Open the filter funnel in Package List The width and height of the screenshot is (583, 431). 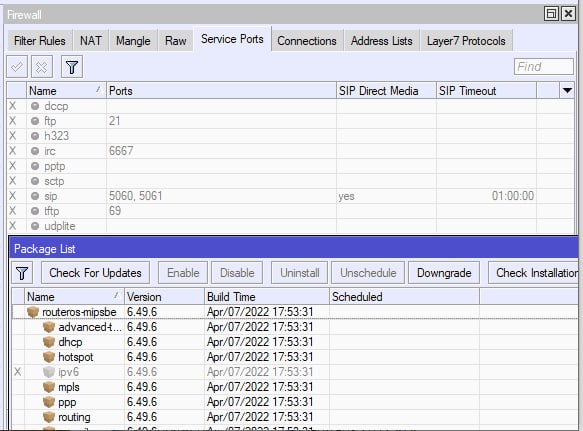click(x=22, y=273)
